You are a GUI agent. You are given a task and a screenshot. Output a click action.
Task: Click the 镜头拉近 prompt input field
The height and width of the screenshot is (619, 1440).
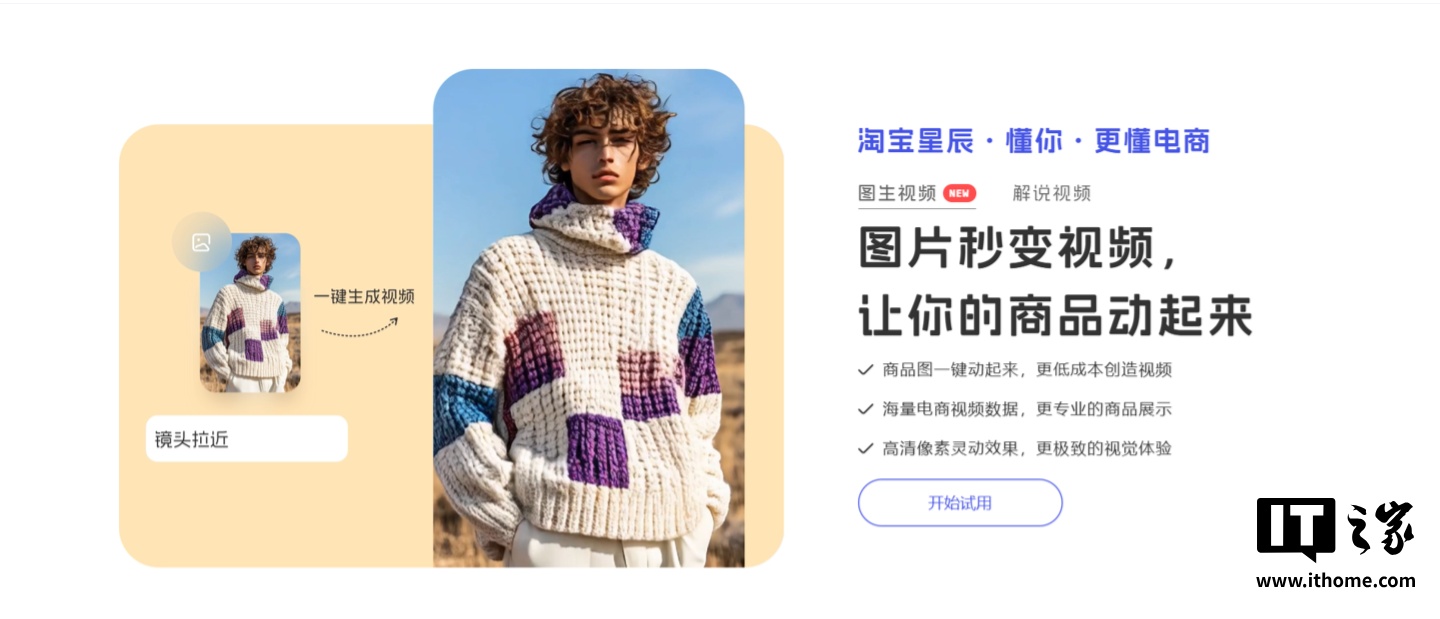(247, 439)
